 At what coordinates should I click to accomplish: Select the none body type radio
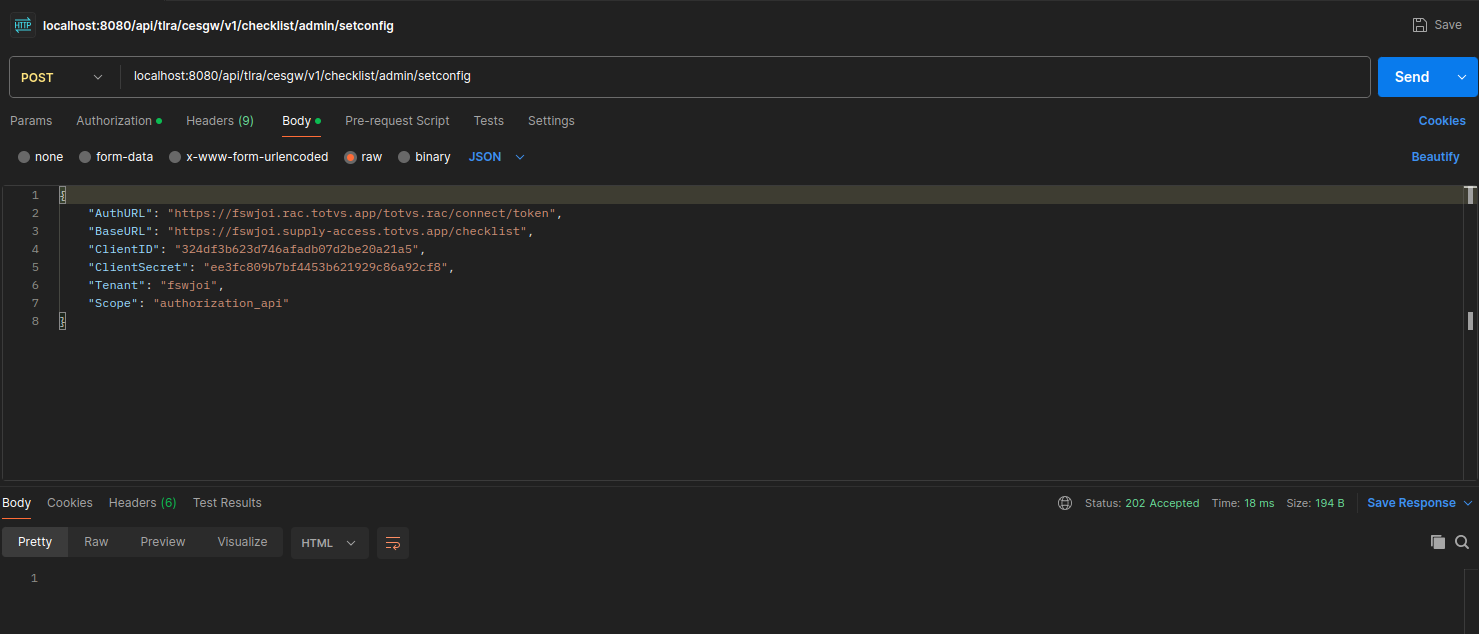click(24, 157)
